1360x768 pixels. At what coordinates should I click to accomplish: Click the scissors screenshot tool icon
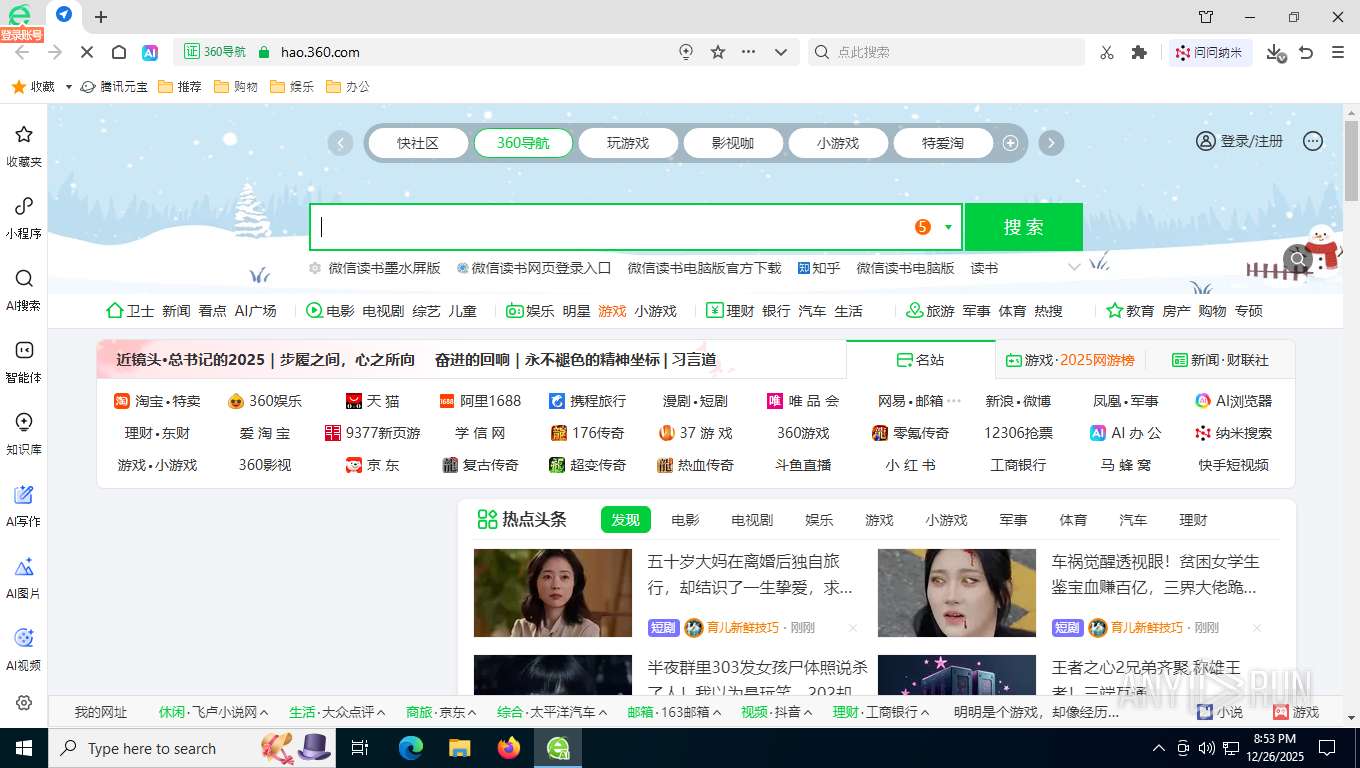[x=1106, y=52]
